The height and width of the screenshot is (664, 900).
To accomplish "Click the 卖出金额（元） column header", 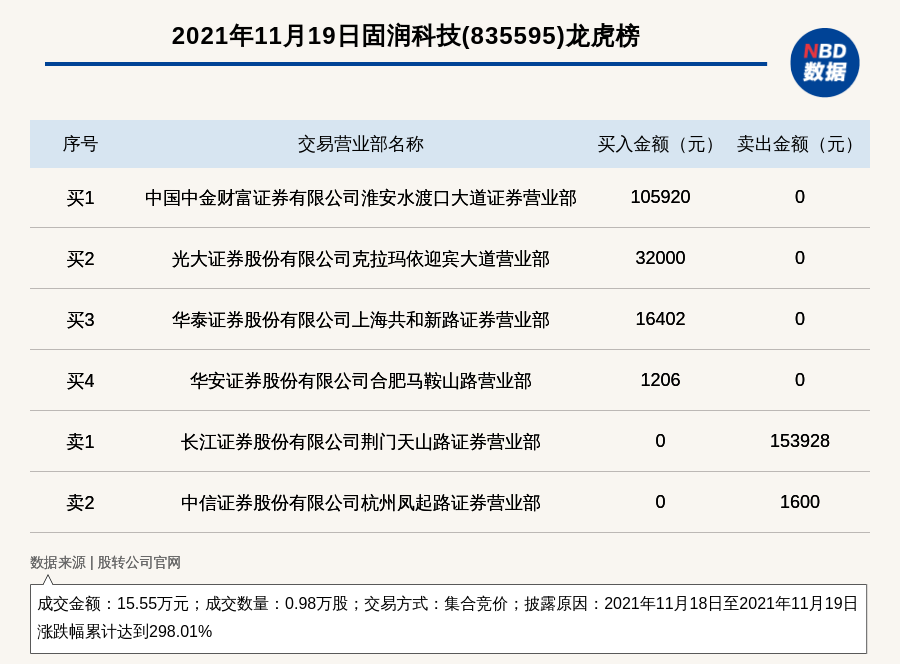I will click(x=800, y=144).
